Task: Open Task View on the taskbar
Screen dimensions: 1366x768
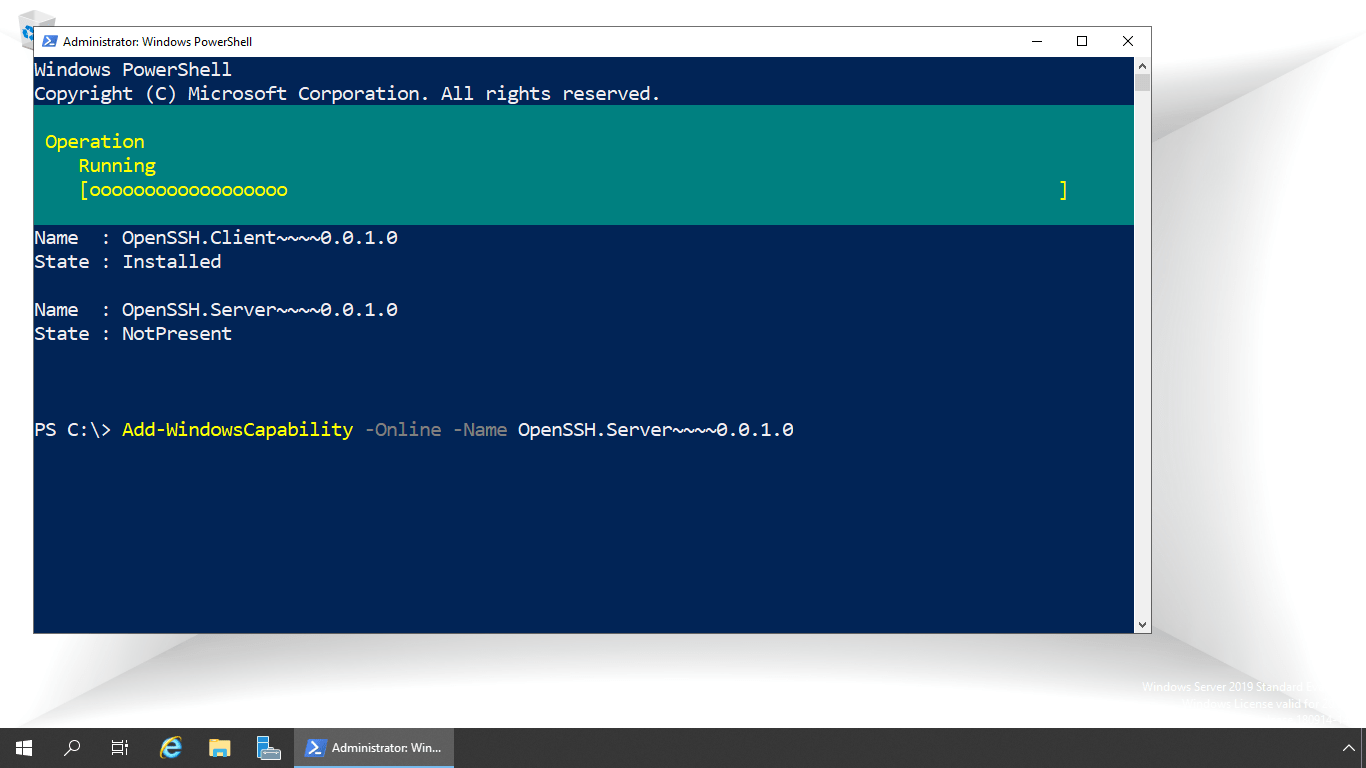Action: point(120,748)
